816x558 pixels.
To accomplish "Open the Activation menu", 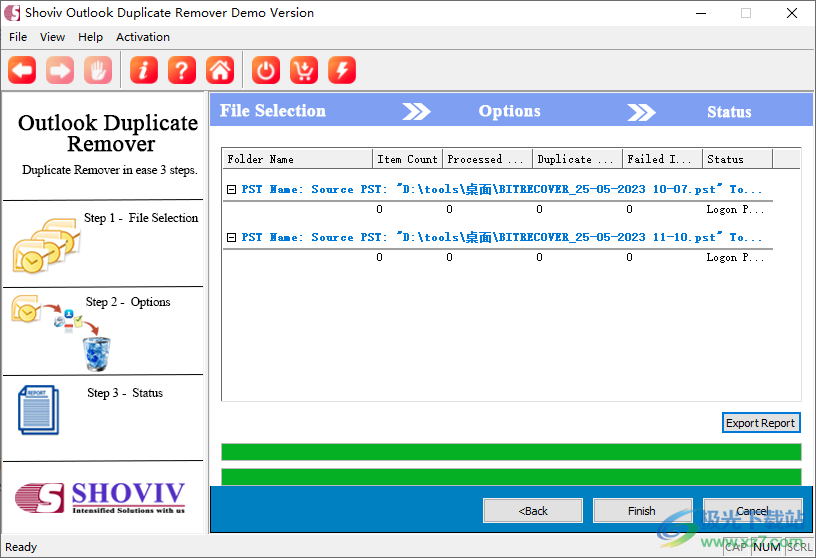I will pyautogui.click(x=143, y=37).
